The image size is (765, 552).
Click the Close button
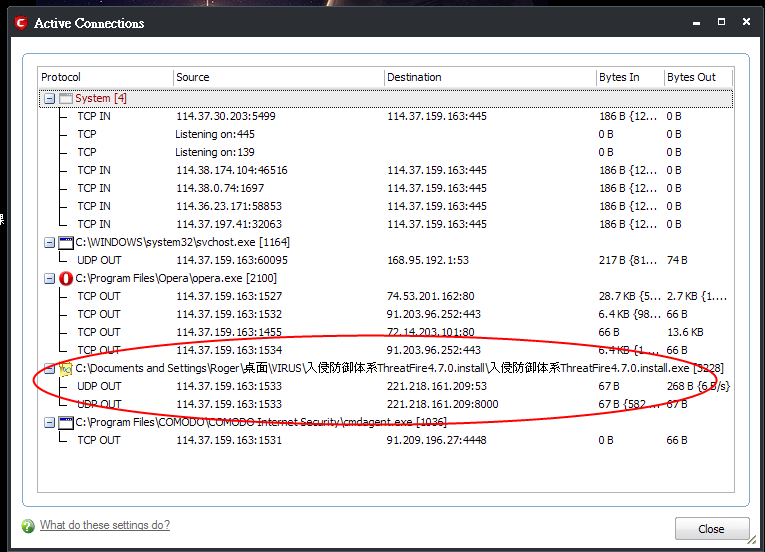(x=712, y=529)
